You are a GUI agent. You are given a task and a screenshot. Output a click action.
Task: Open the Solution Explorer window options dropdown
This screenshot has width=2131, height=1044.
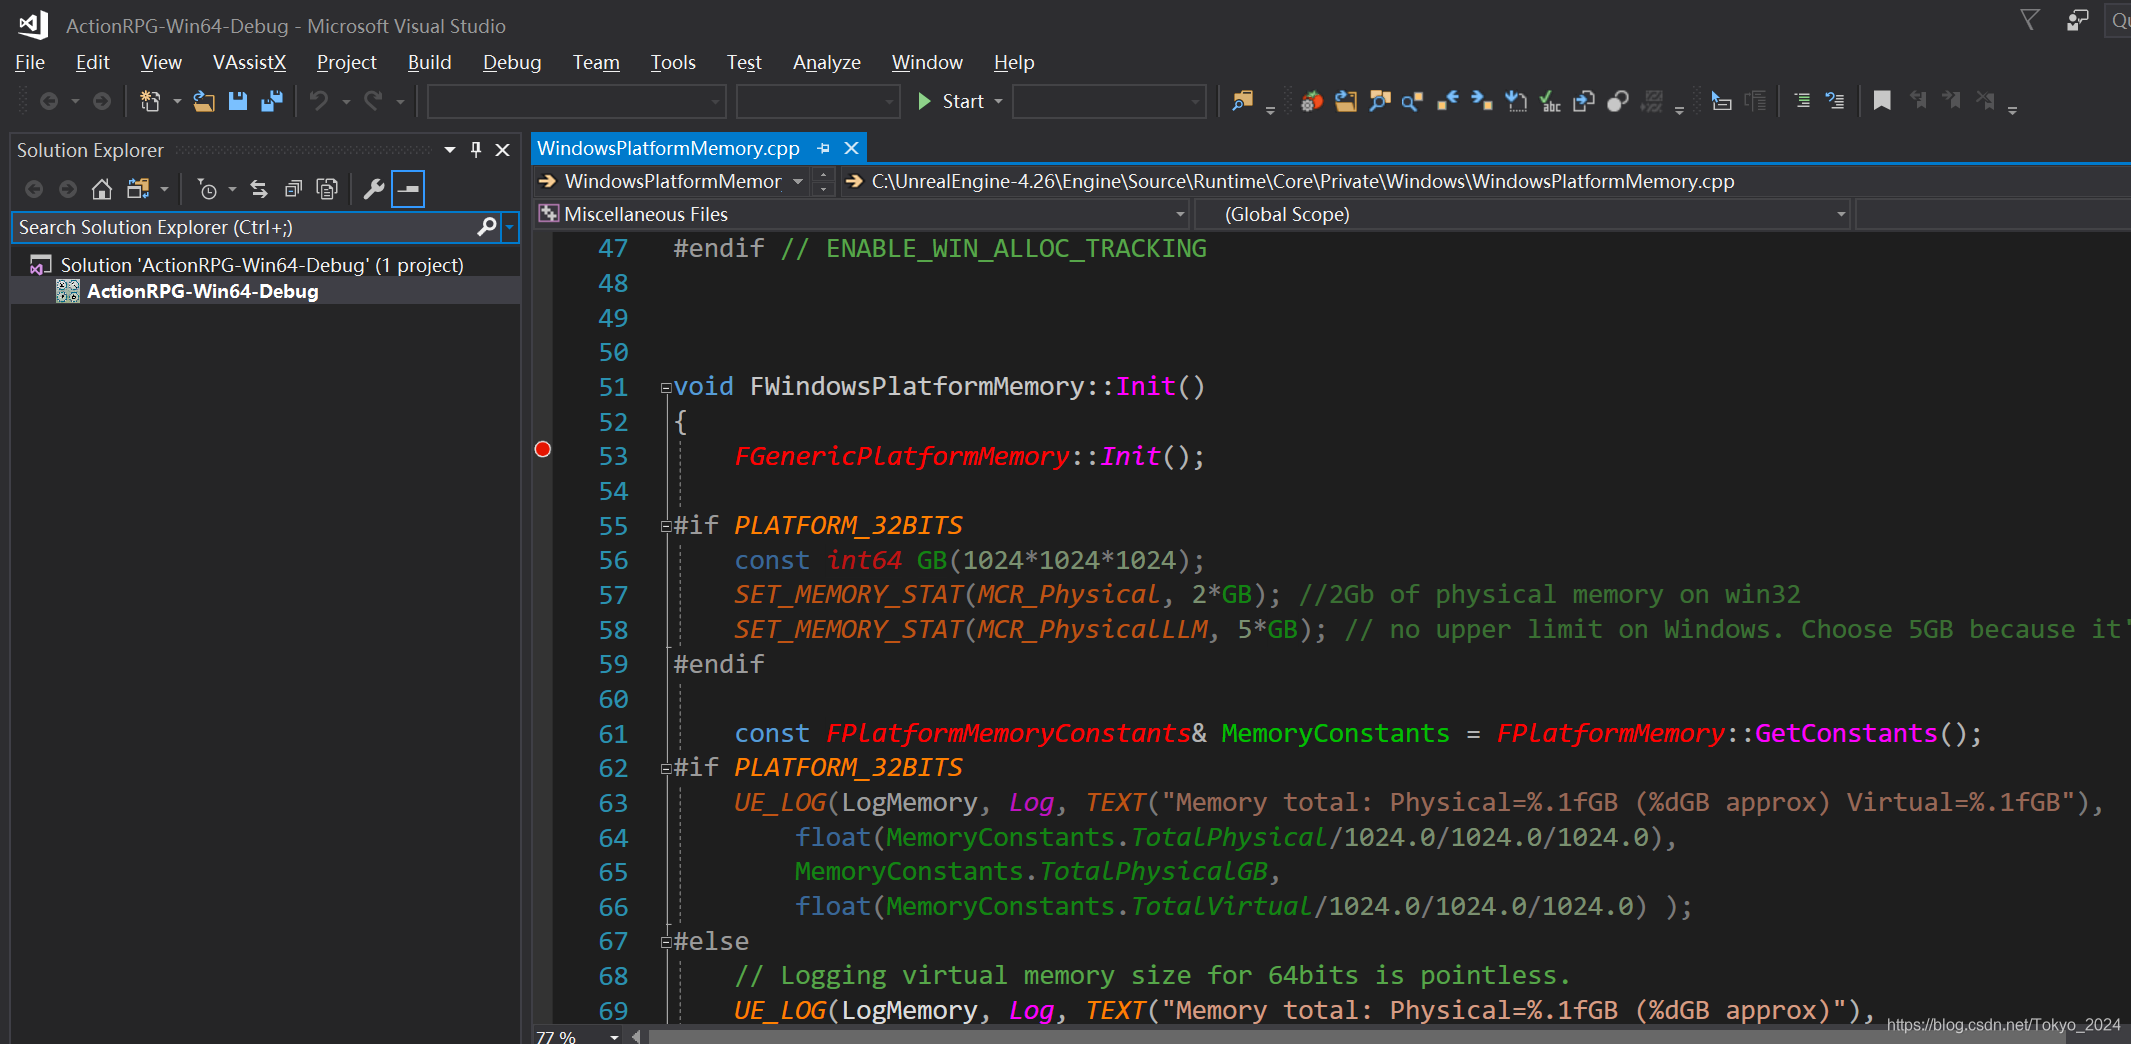(x=450, y=150)
